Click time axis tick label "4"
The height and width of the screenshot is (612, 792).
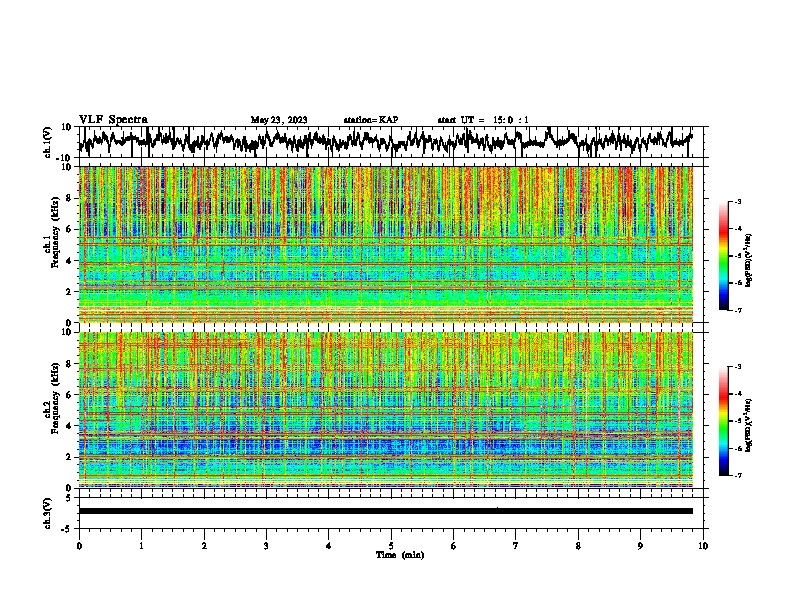pyautogui.click(x=329, y=546)
